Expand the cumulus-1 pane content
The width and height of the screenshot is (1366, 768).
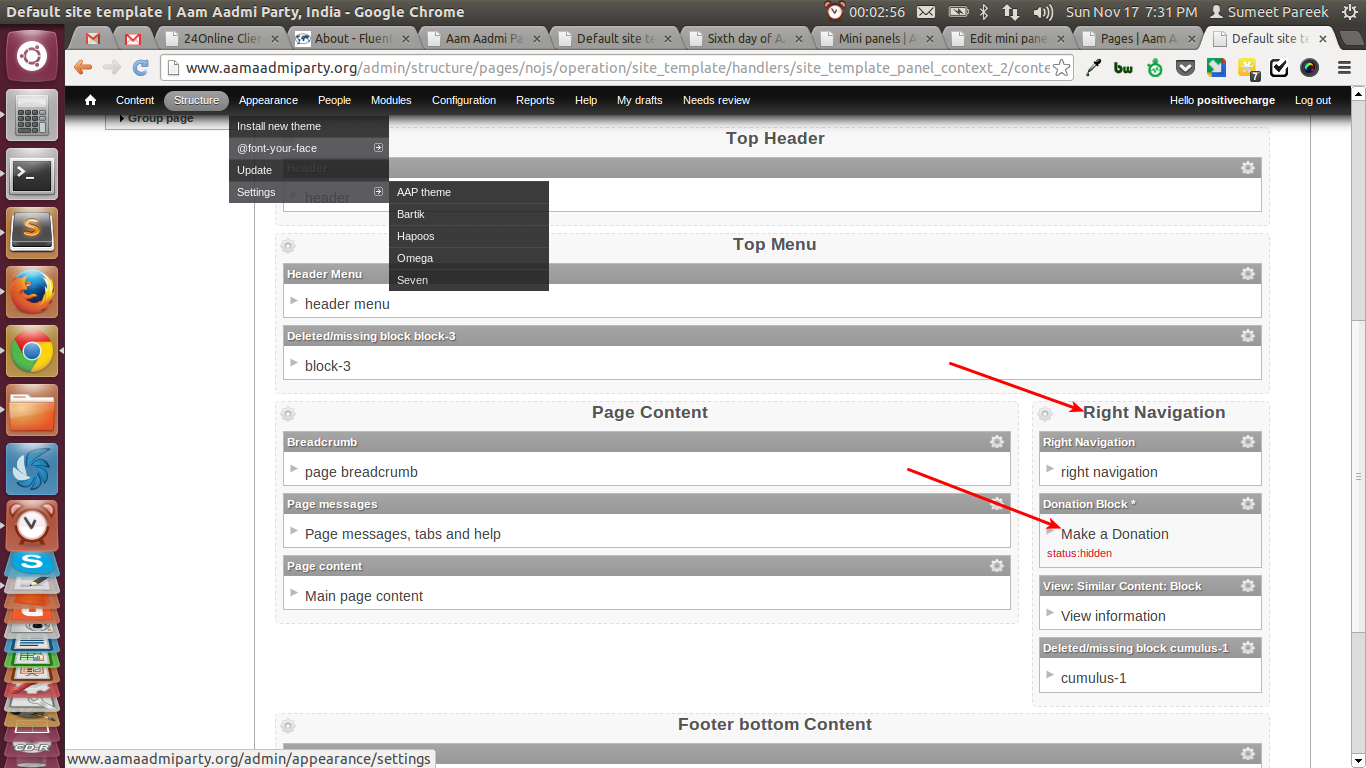tap(1050, 674)
